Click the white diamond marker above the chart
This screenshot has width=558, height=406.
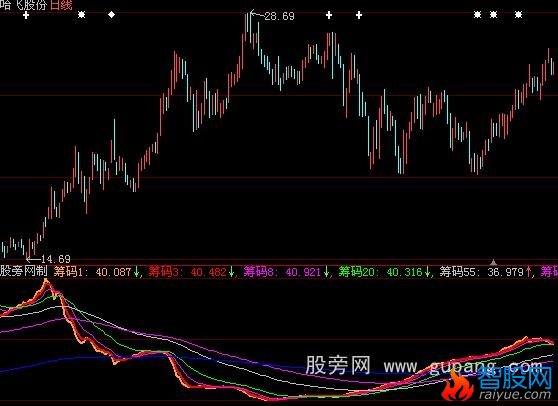tap(111, 15)
